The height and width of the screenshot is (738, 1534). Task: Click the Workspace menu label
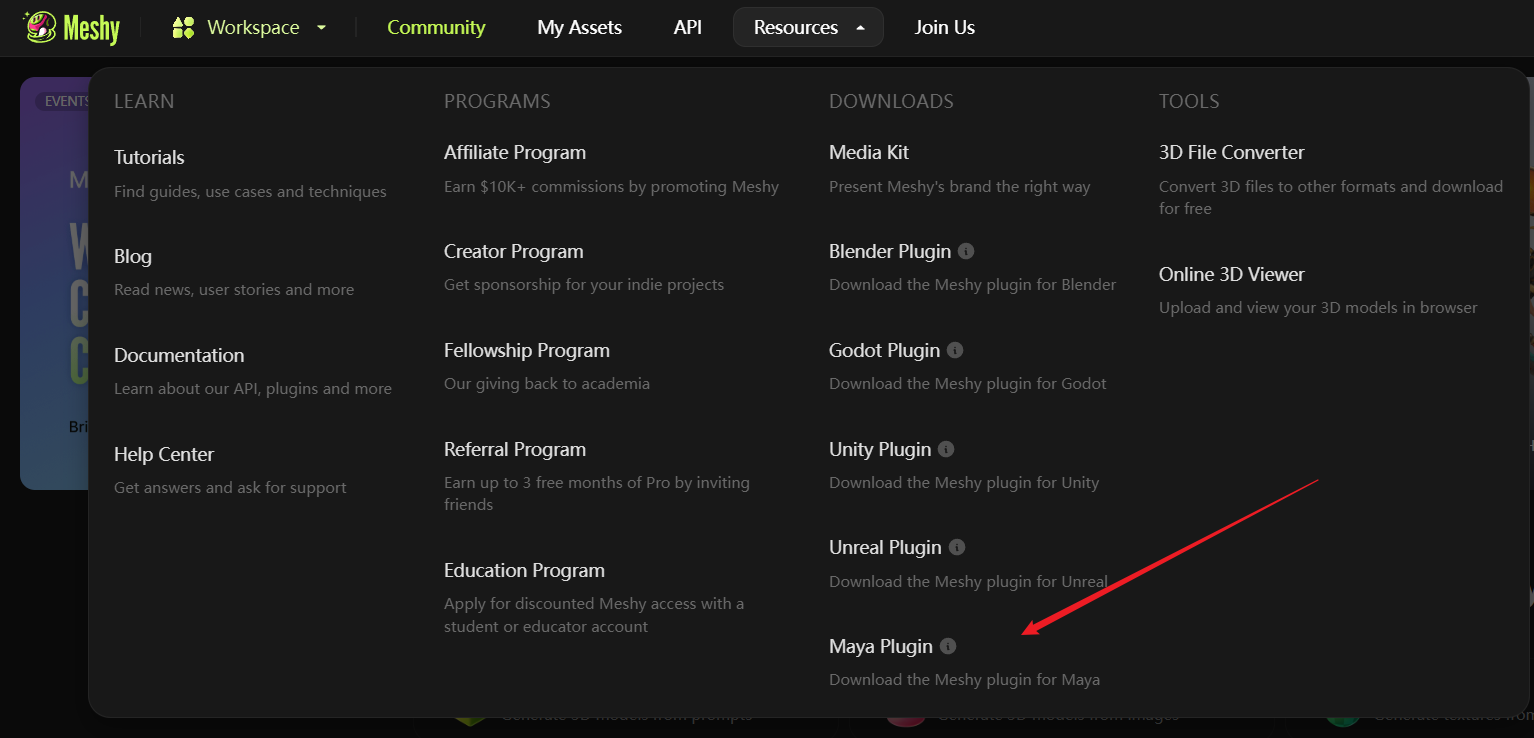(x=253, y=27)
